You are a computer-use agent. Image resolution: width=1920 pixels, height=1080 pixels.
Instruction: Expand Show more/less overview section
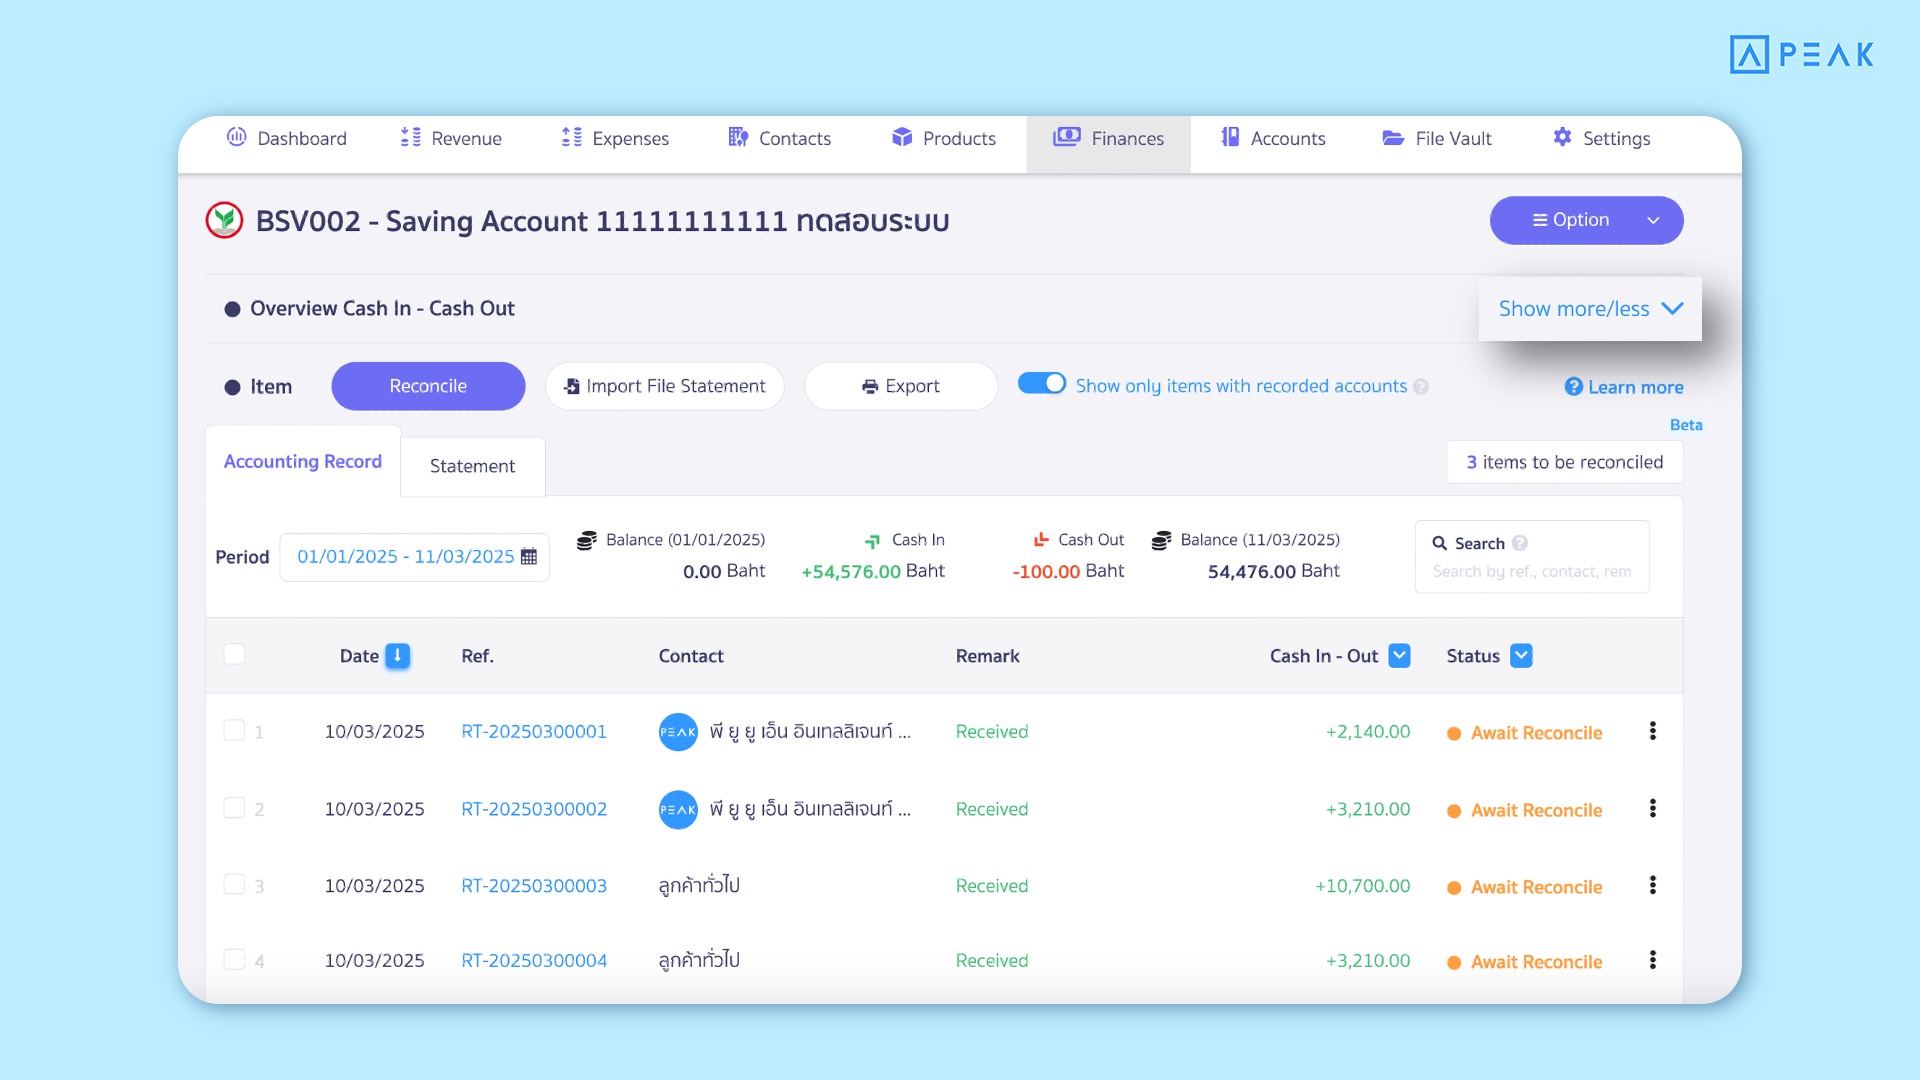[1589, 309]
